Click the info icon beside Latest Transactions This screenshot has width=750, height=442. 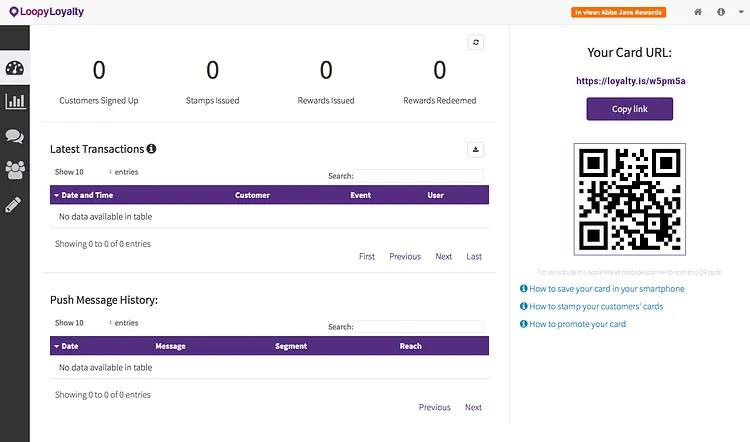[151, 149]
